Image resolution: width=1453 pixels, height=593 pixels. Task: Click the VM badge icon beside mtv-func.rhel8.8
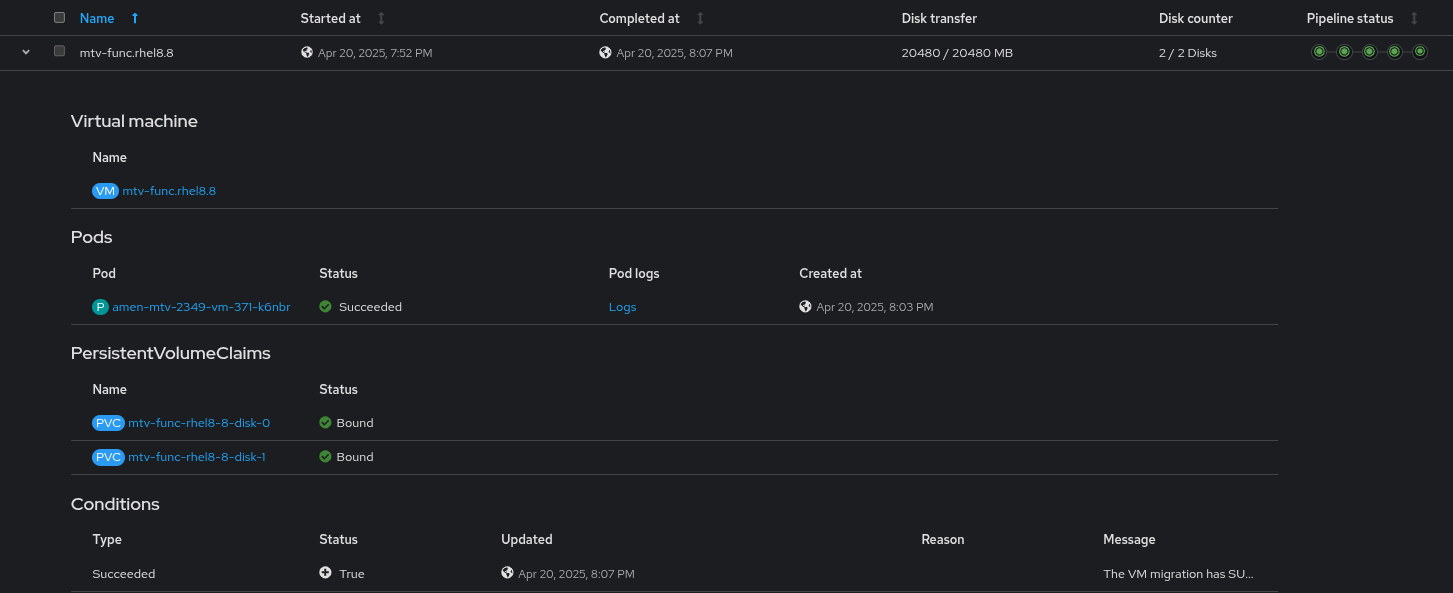coord(105,191)
